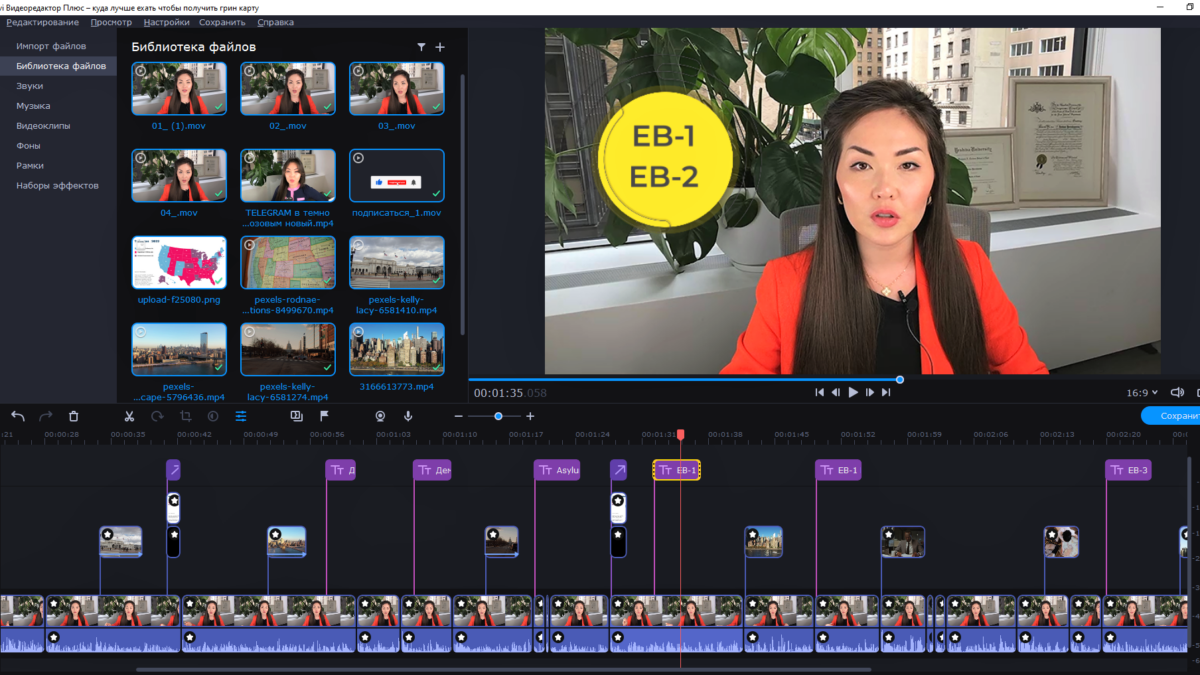This screenshot has height=675, width=1200.
Task: Click the timeline horizontal scrollbar
Action: [503, 670]
